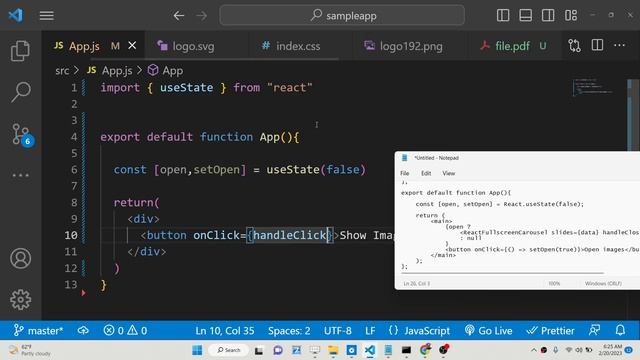Viewport: 640px width, 360px height.
Task: Click the master* branch in status bar
Action: (38, 330)
